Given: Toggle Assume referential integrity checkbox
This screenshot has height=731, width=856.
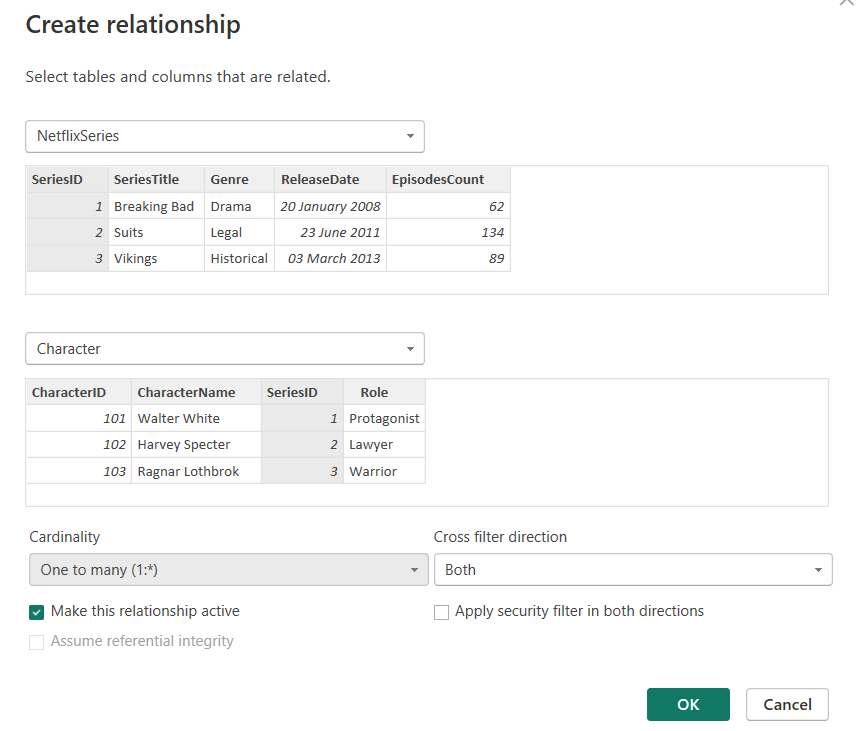Looking at the screenshot, I should click(x=37, y=642).
